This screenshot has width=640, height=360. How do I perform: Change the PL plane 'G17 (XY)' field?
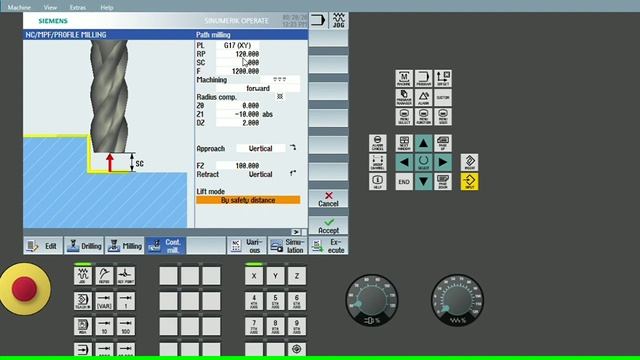coord(238,45)
